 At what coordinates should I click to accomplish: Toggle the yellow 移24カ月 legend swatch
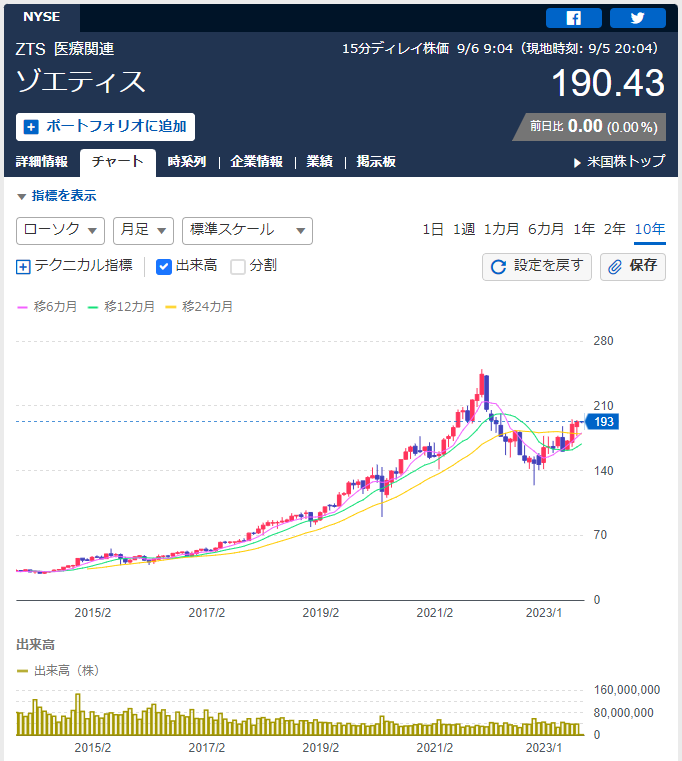point(170,307)
